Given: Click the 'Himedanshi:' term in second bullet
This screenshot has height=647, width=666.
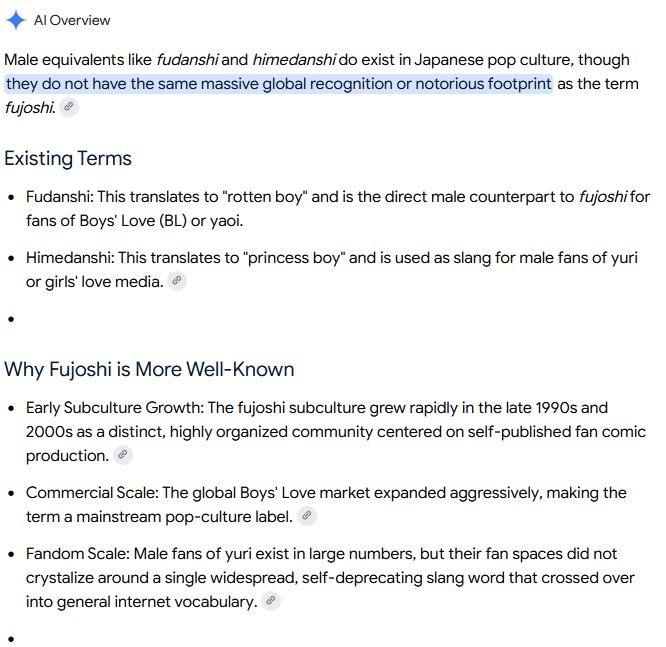Looking at the screenshot, I should [70, 258].
